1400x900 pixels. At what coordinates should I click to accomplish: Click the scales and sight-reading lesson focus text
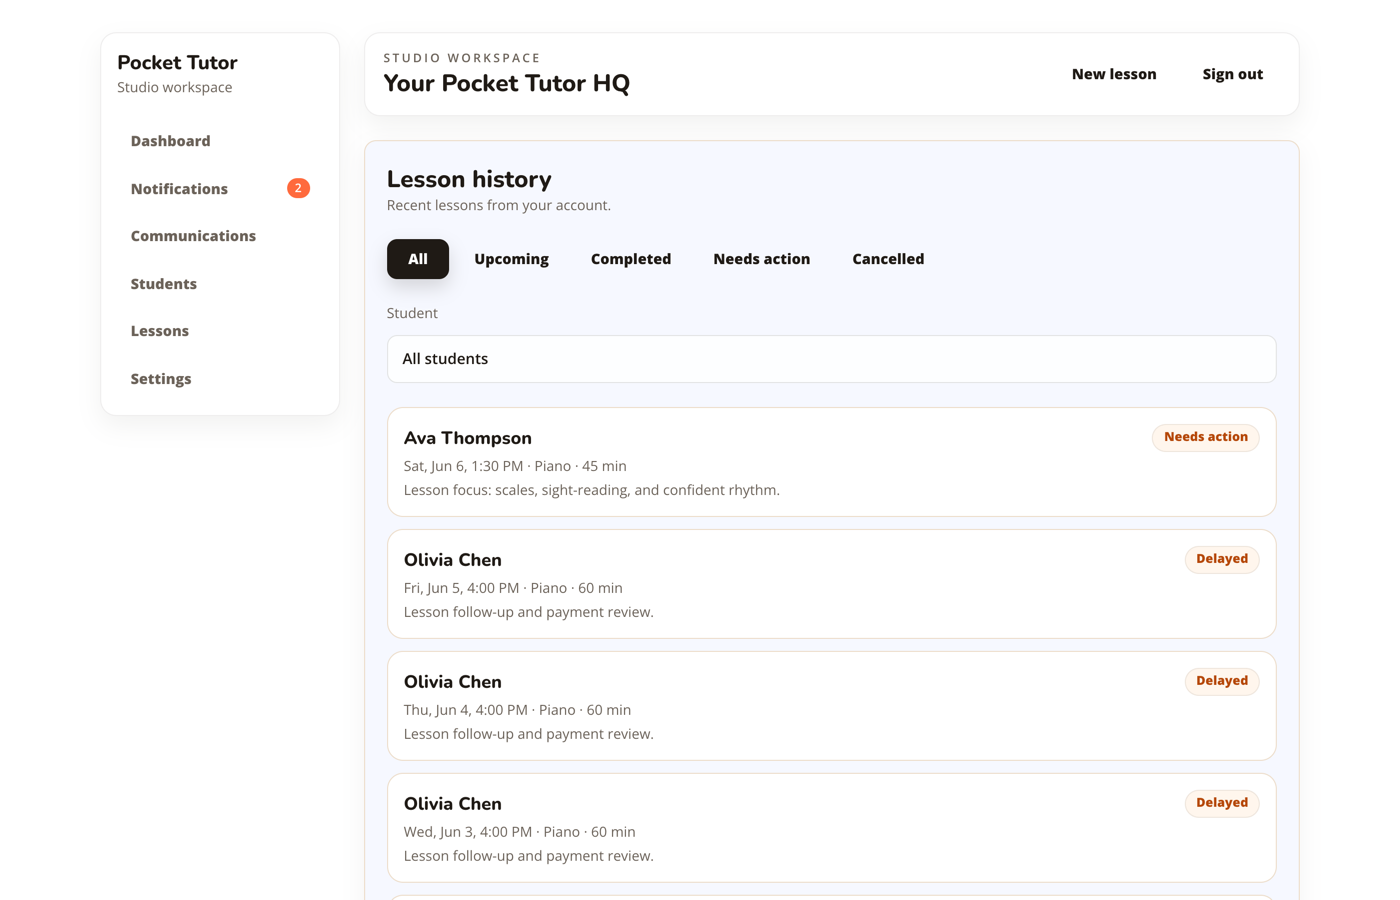click(592, 490)
